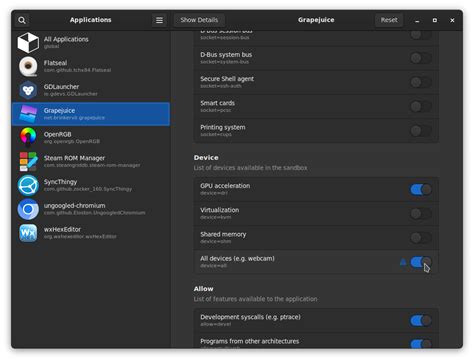This screenshot has height=361, width=474.
Task: Open the hamburger menu button
Action: click(159, 20)
